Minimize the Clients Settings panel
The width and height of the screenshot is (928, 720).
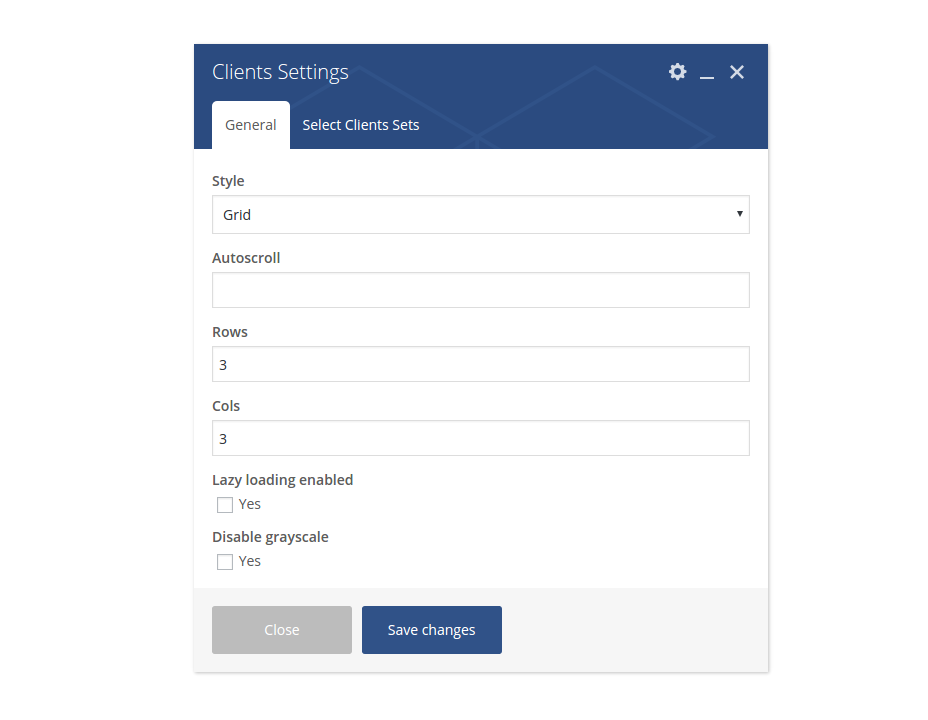pos(707,73)
